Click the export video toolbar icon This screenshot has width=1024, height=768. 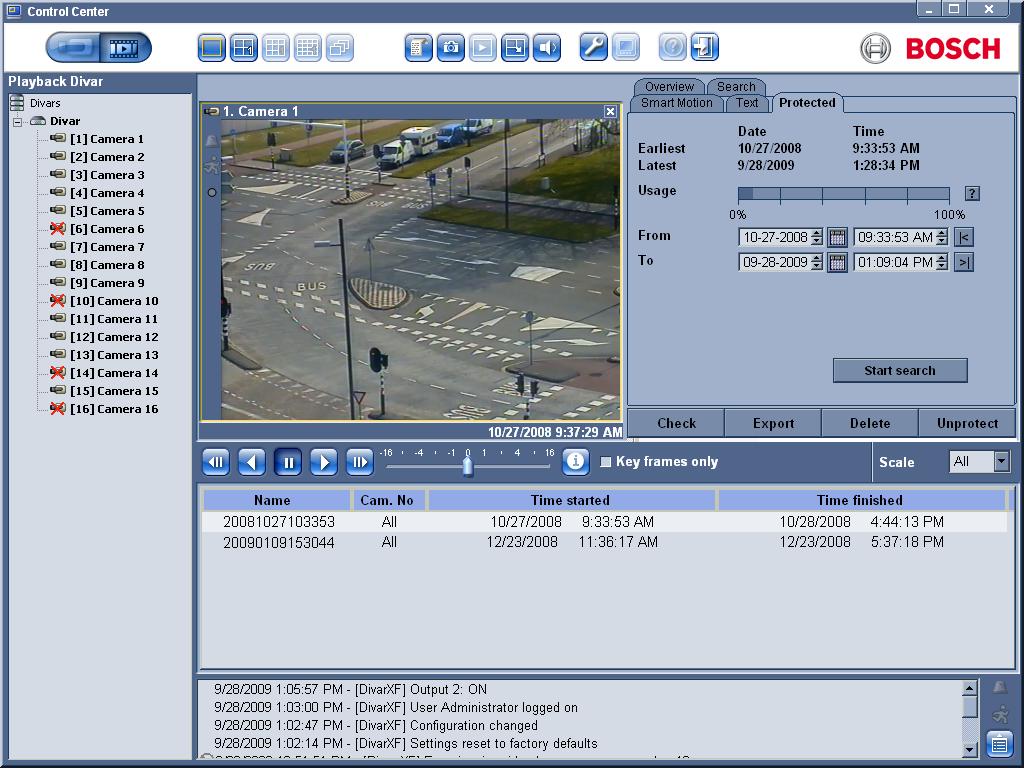515,48
